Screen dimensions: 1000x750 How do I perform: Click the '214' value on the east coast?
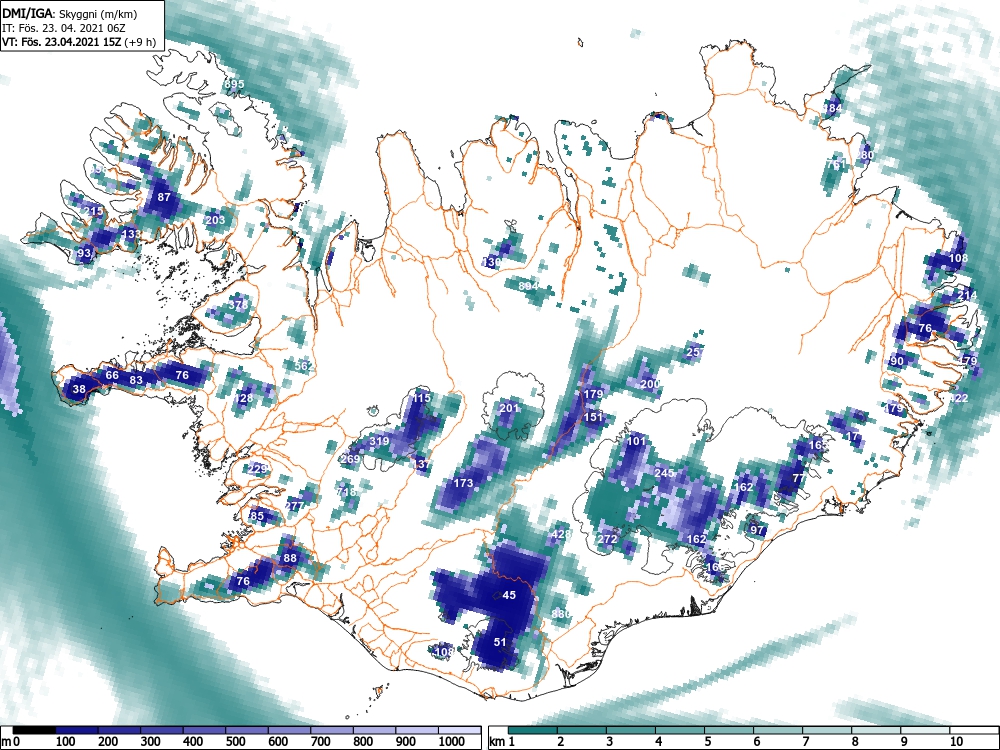967,295
